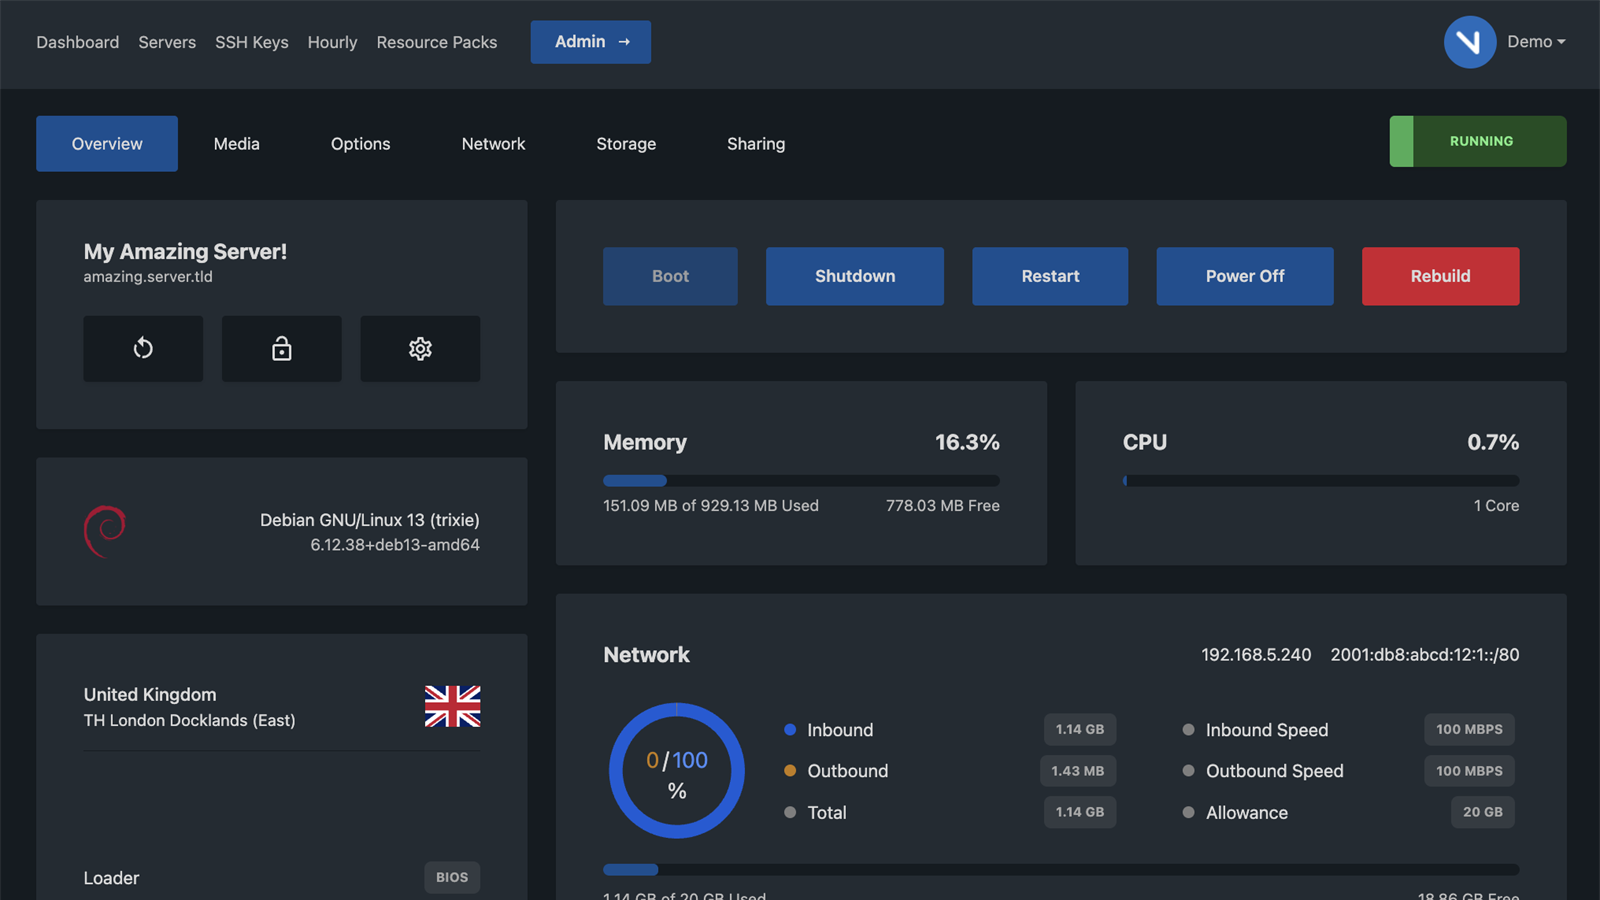Click the orange Outbound legend dot

click(790, 771)
